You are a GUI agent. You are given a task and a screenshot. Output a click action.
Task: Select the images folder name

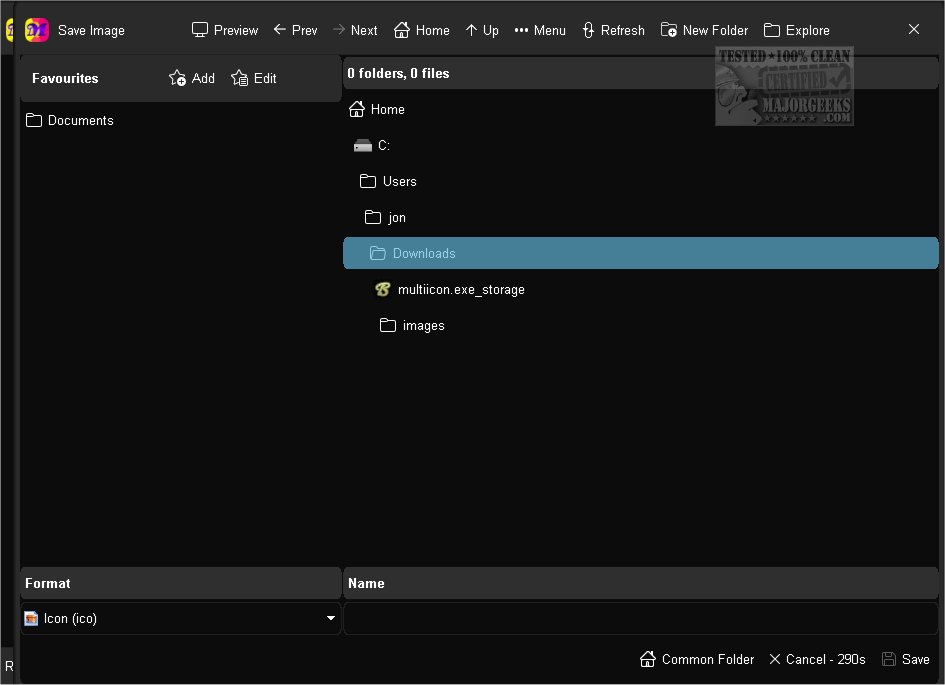pyautogui.click(x=424, y=326)
